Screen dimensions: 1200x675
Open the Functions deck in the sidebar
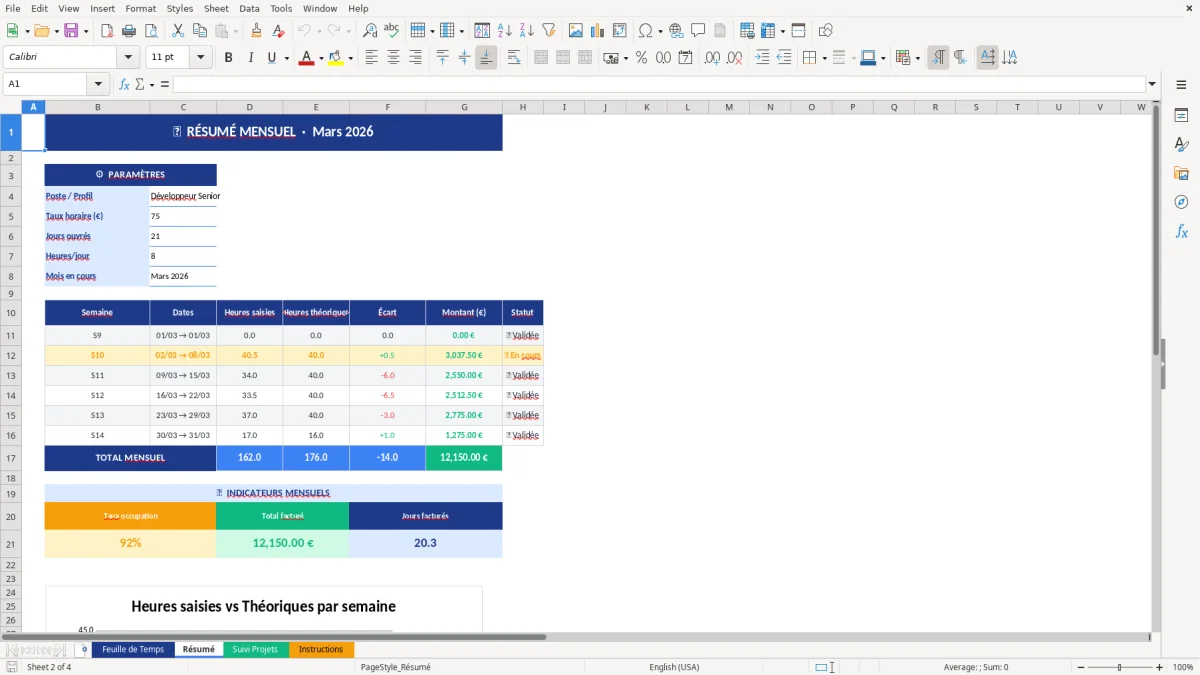(x=1181, y=230)
